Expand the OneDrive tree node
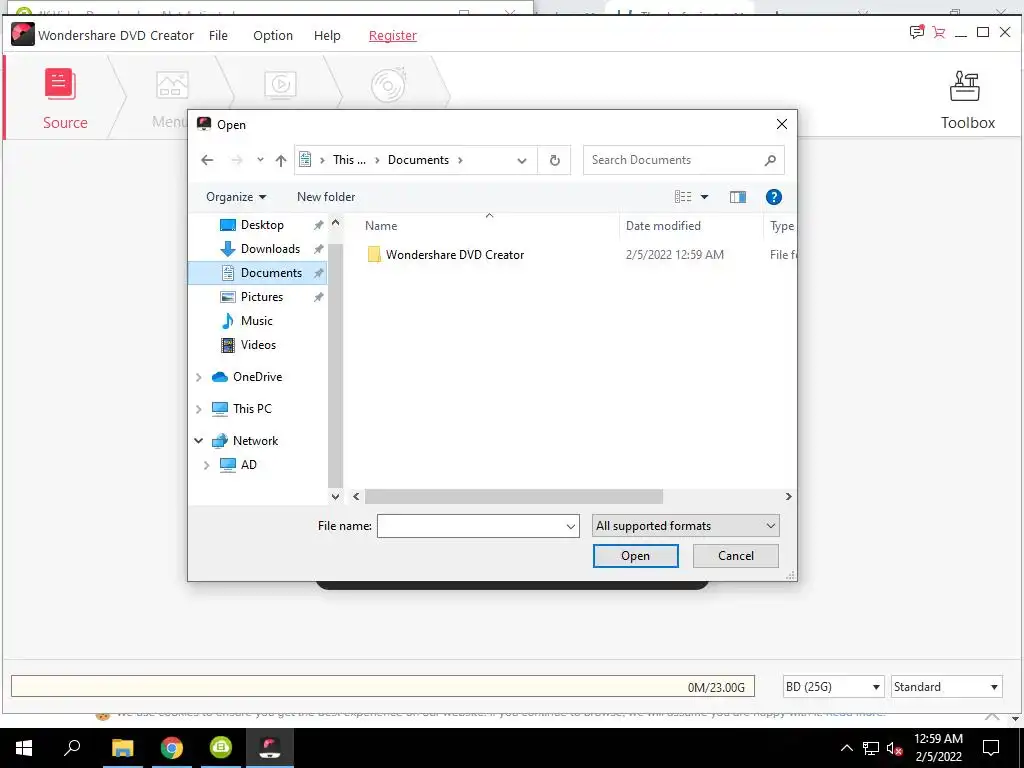The height and width of the screenshot is (768, 1024). [x=199, y=377]
